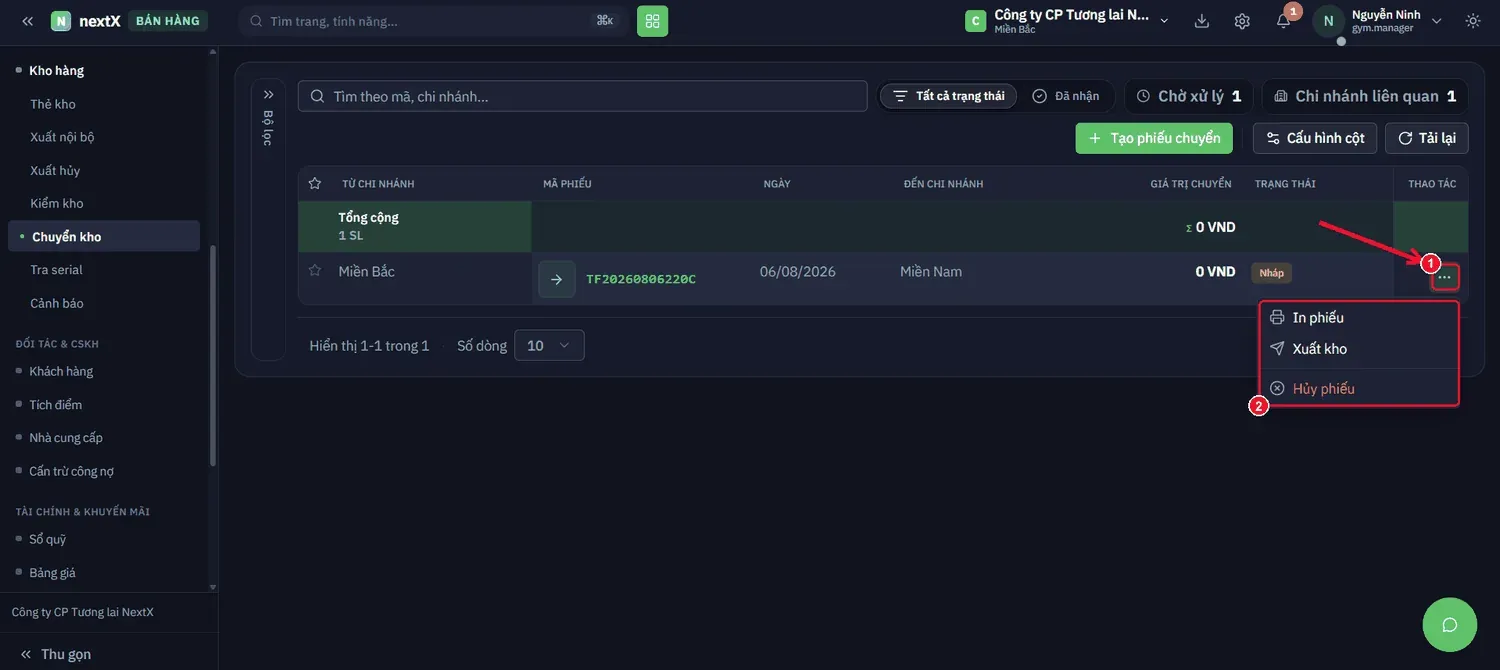Choose Xuất kho from the context menu
1500x670 pixels.
pyautogui.click(x=1359, y=349)
